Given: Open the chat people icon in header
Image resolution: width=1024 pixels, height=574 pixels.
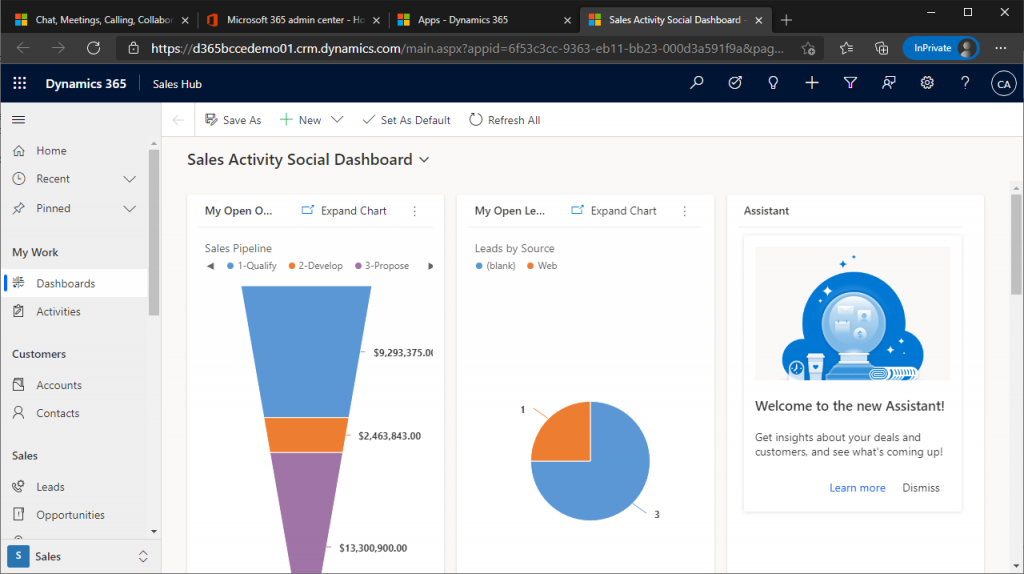Looking at the screenshot, I should [889, 83].
